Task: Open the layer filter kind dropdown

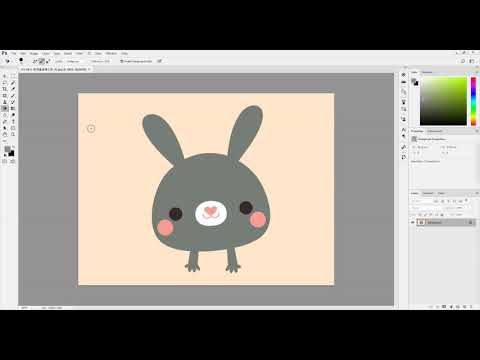Action: pos(422,201)
